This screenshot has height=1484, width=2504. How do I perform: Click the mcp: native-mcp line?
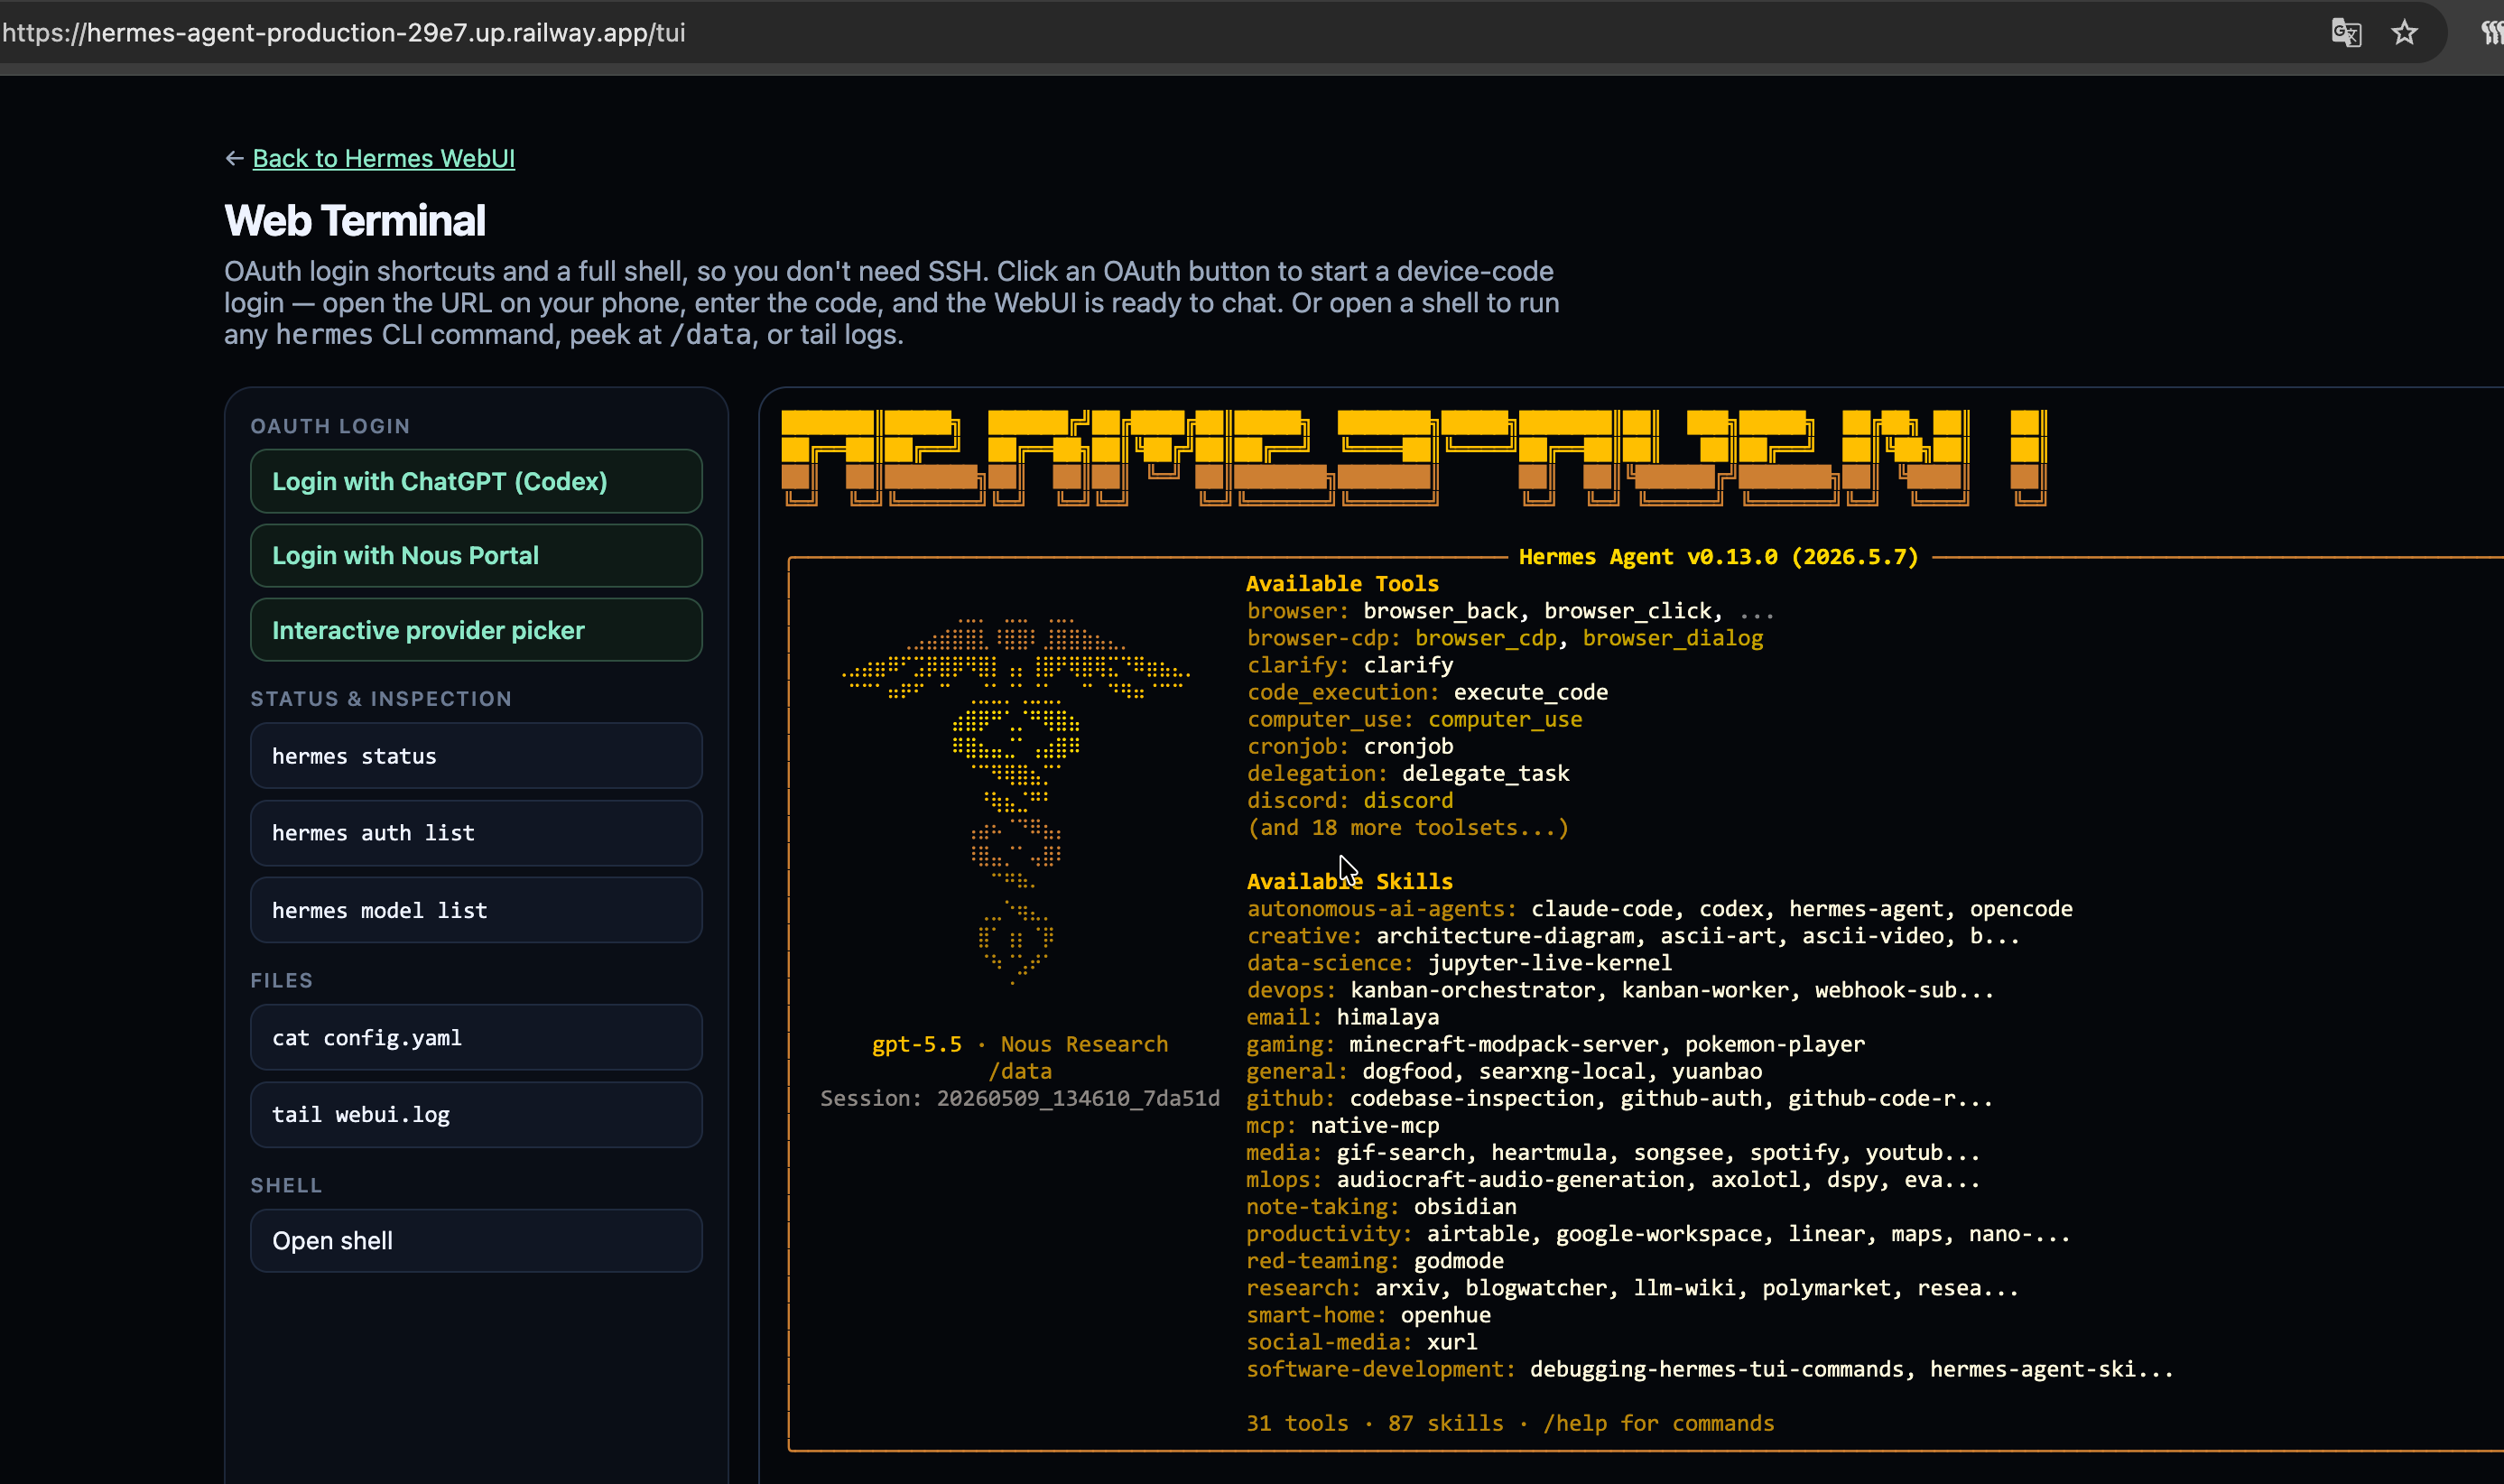[x=1343, y=1125]
